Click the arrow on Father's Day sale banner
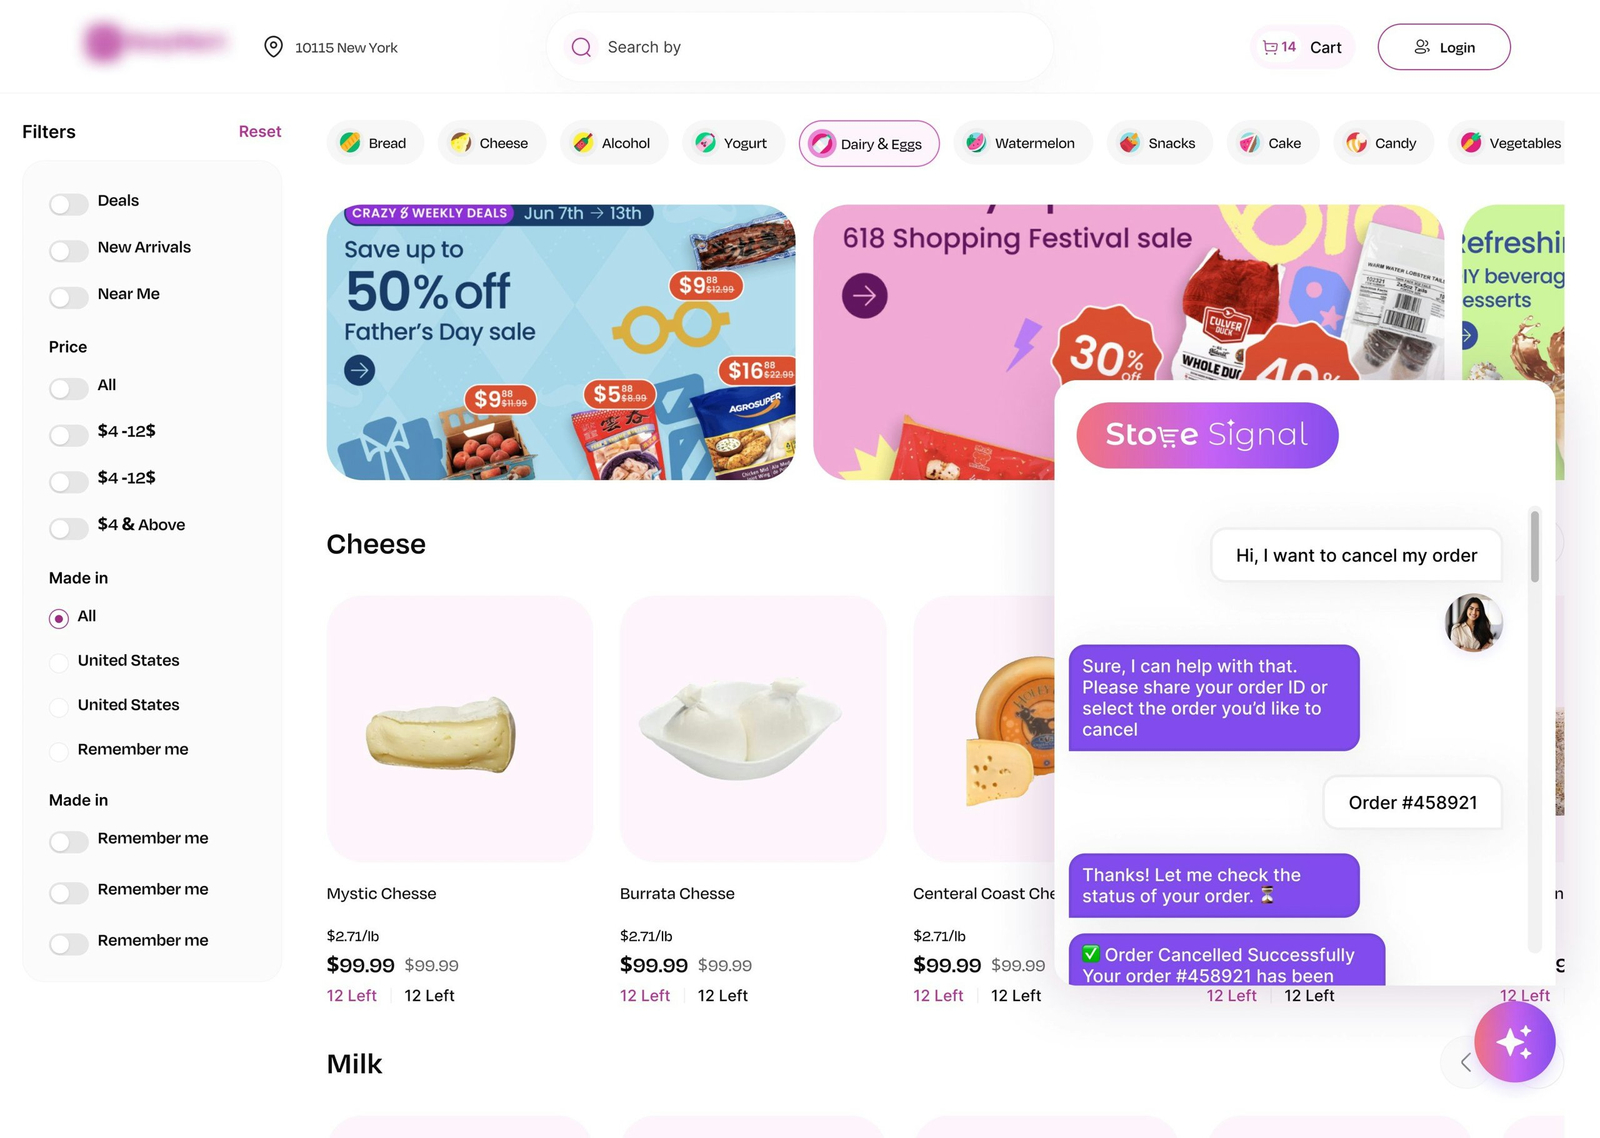This screenshot has width=1600, height=1138. pyautogui.click(x=360, y=370)
